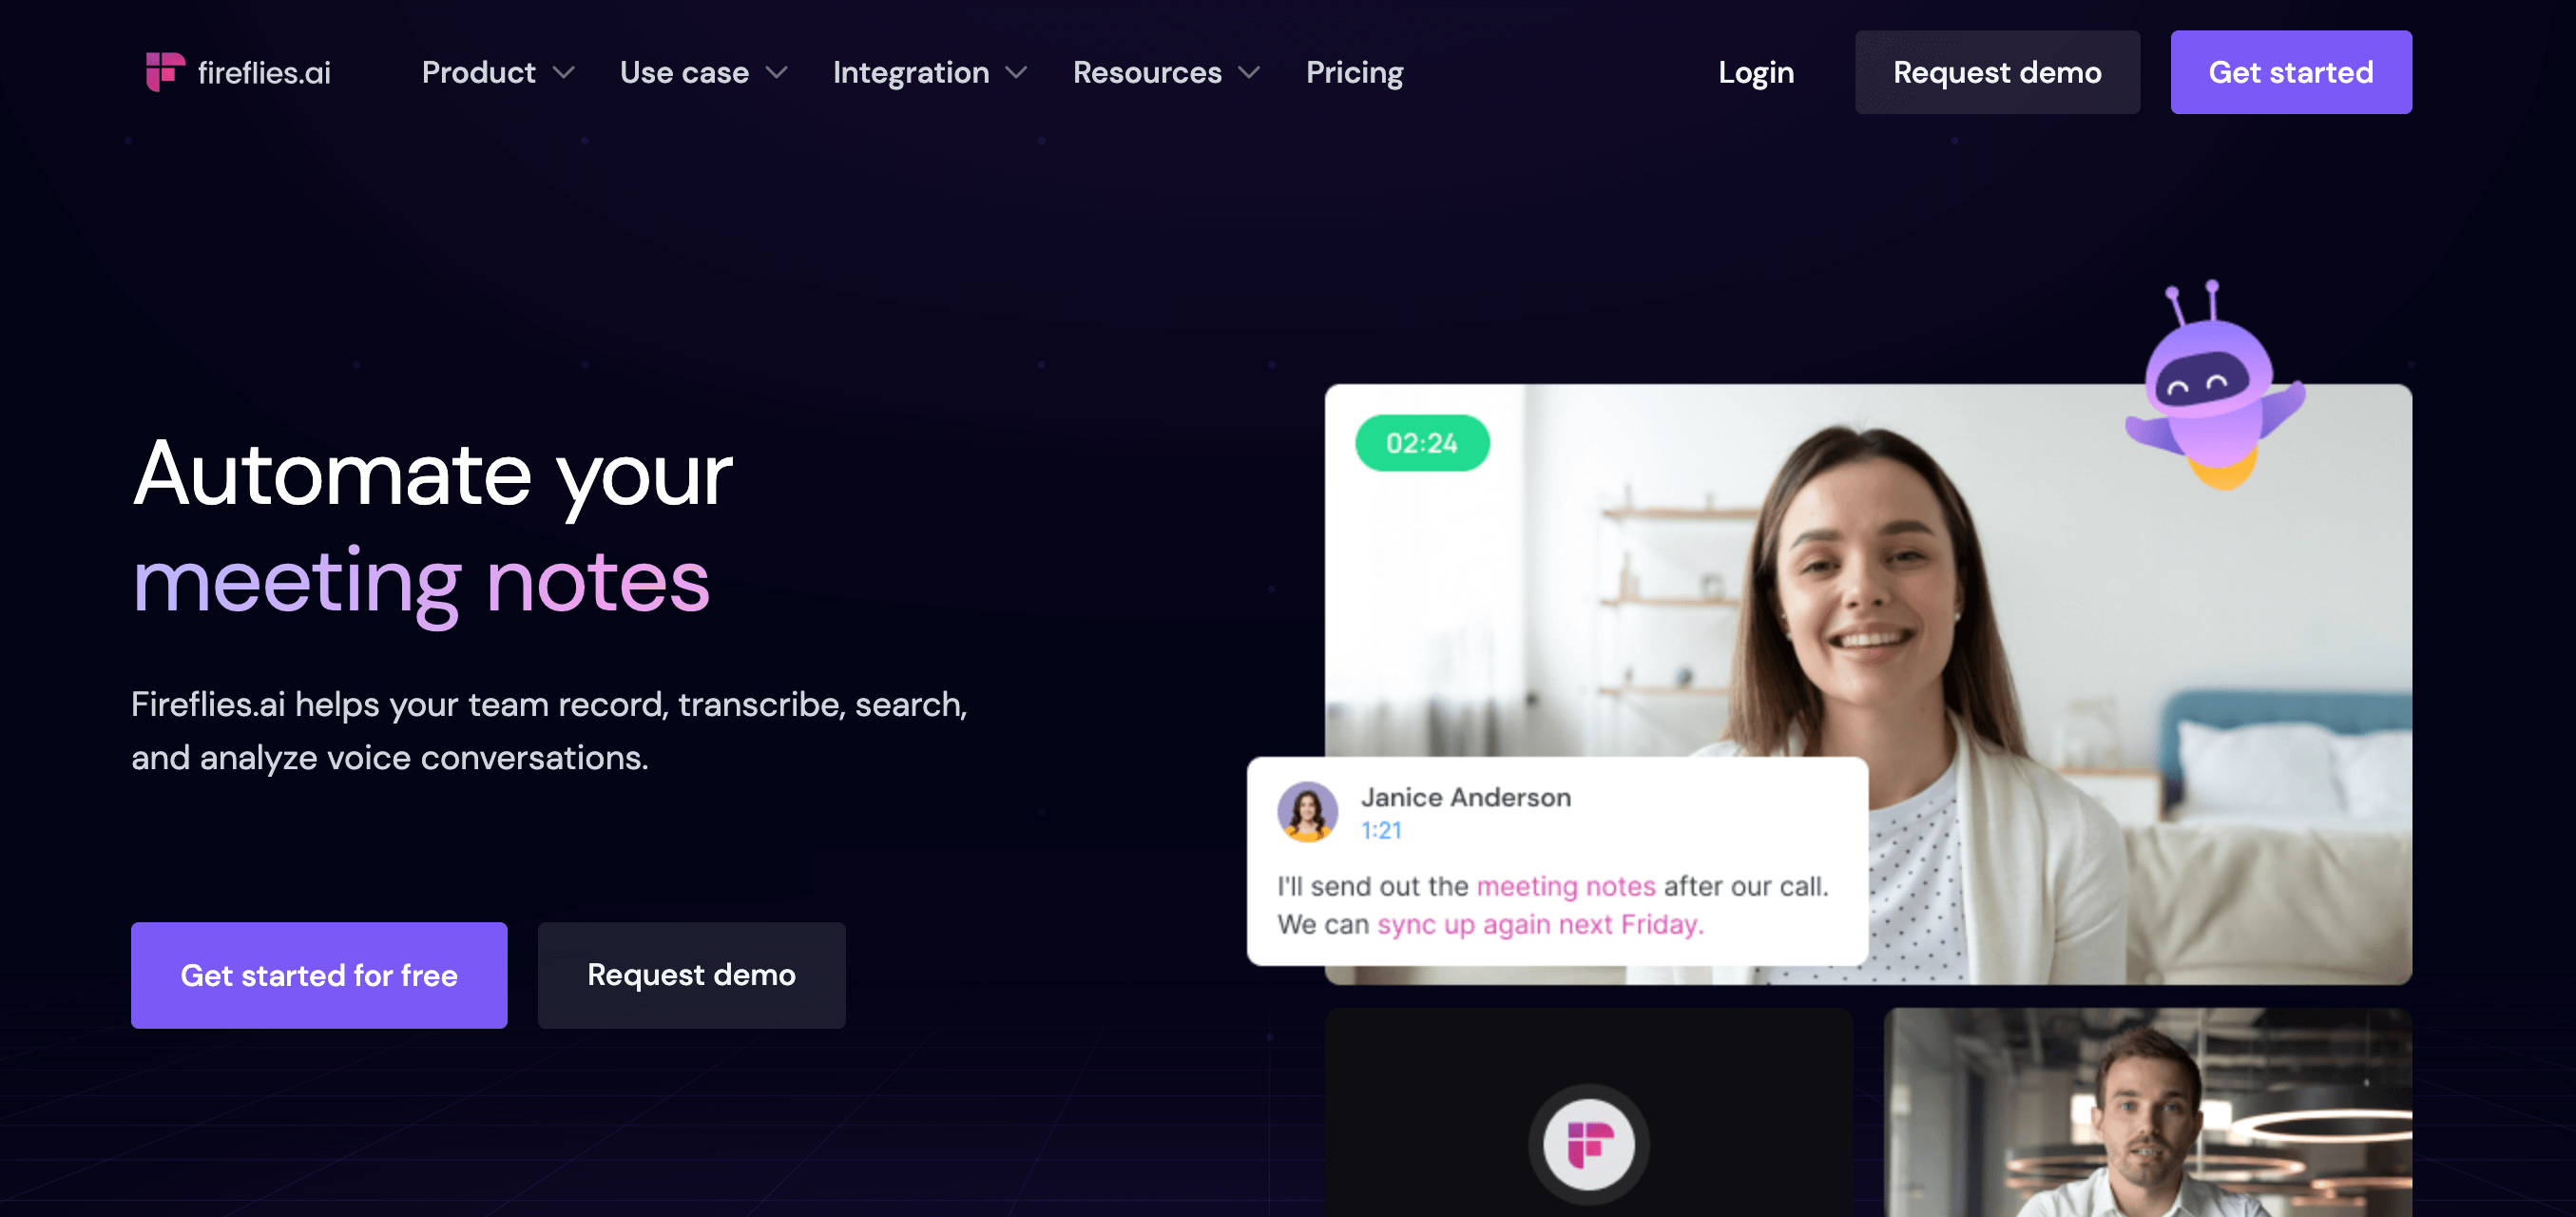Click Get started for free button

[x=318, y=976]
